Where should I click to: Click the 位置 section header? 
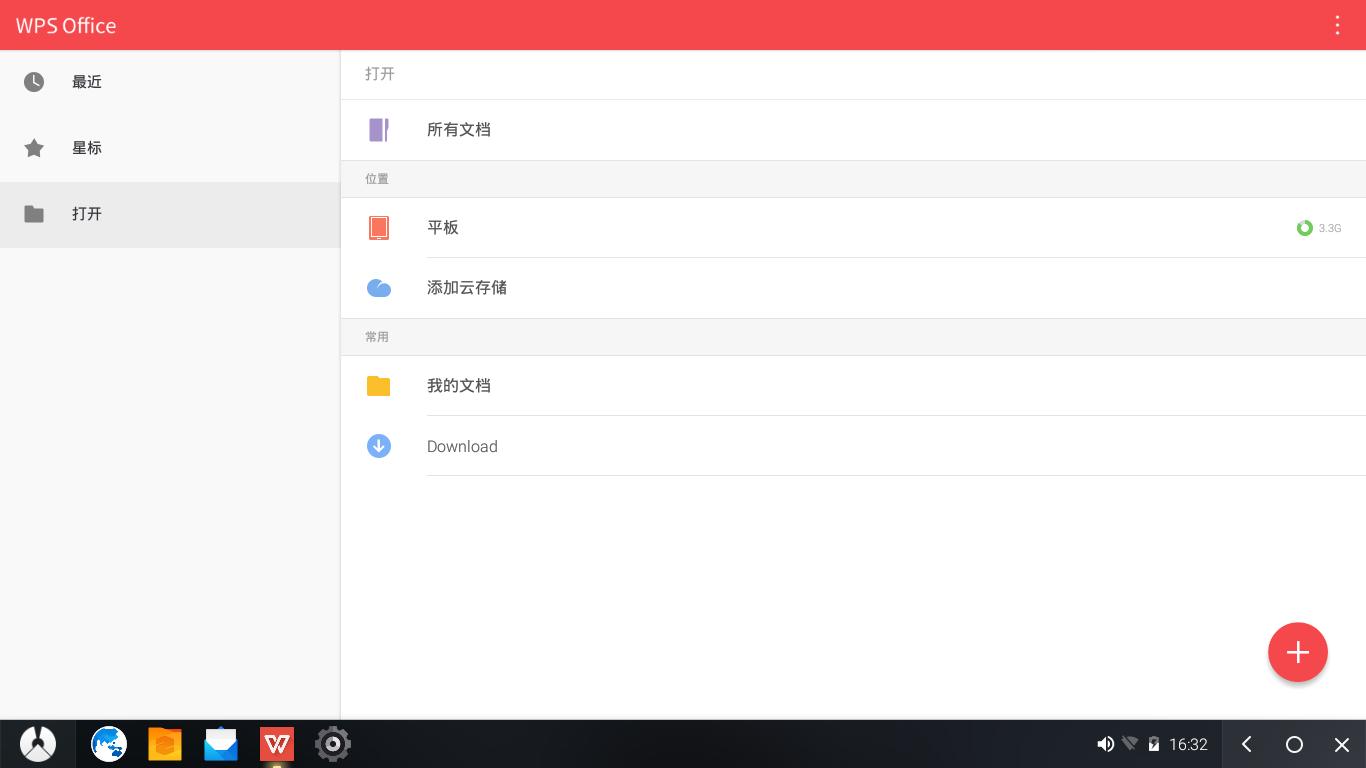point(377,179)
